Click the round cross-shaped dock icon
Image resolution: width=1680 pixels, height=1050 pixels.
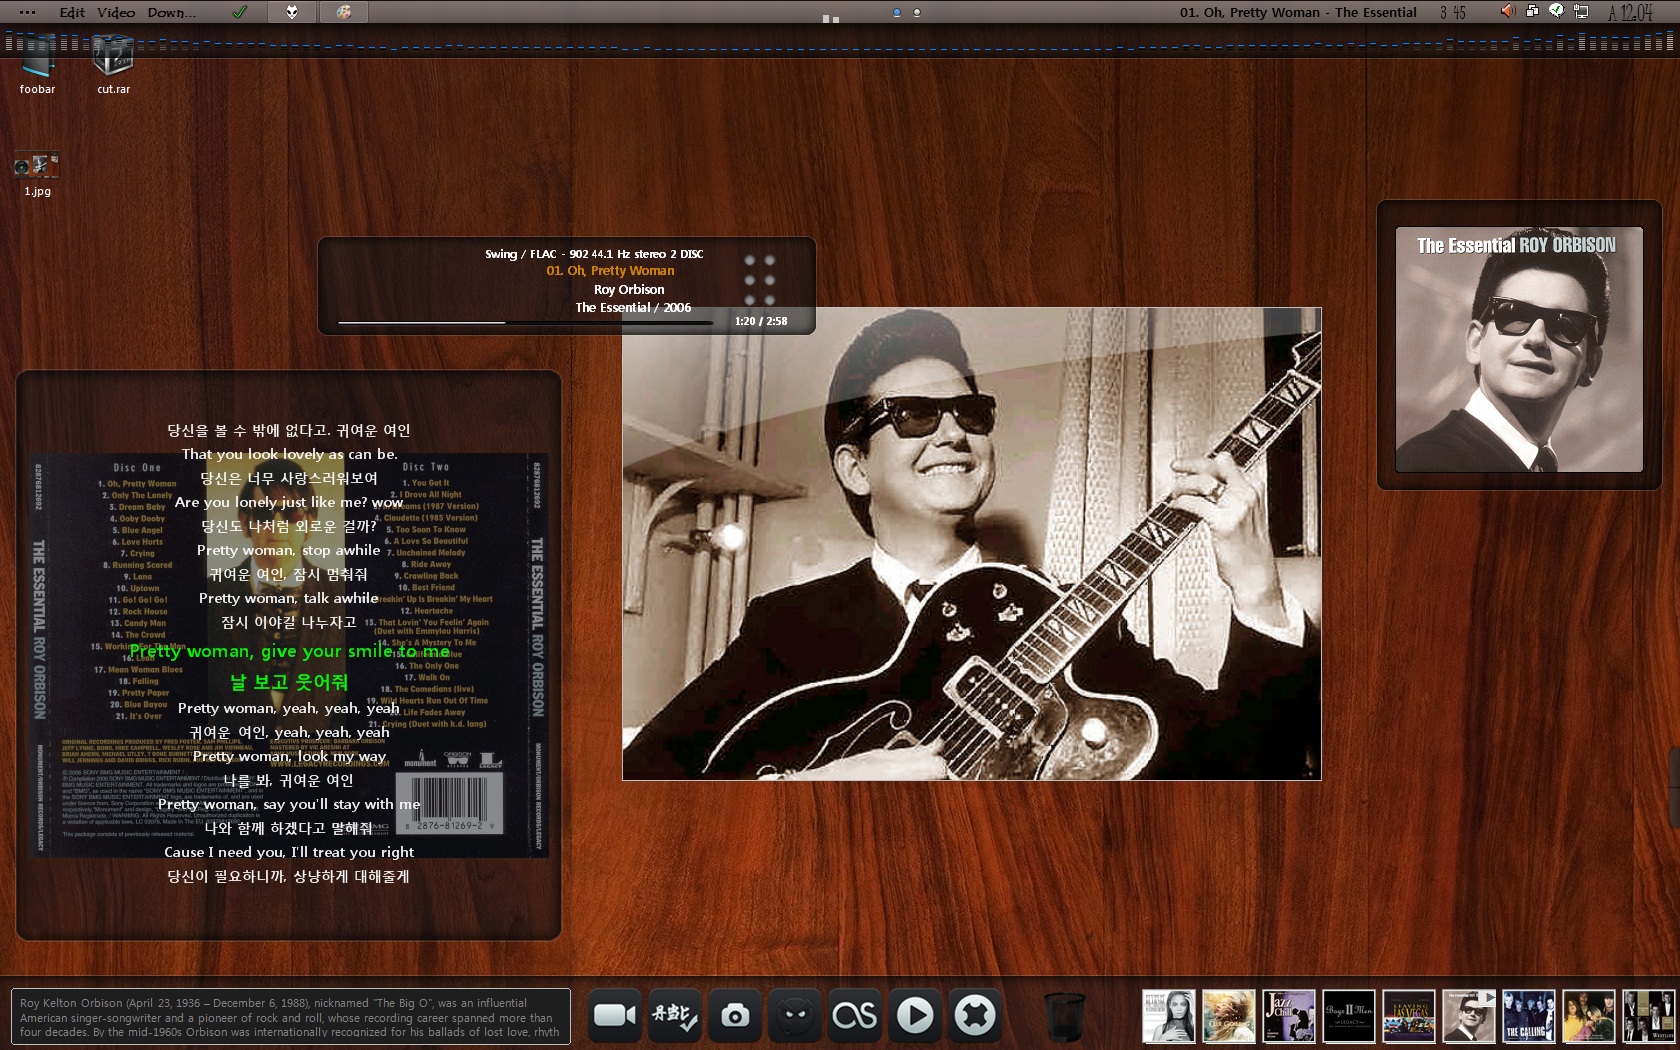click(x=975, y=1016)
